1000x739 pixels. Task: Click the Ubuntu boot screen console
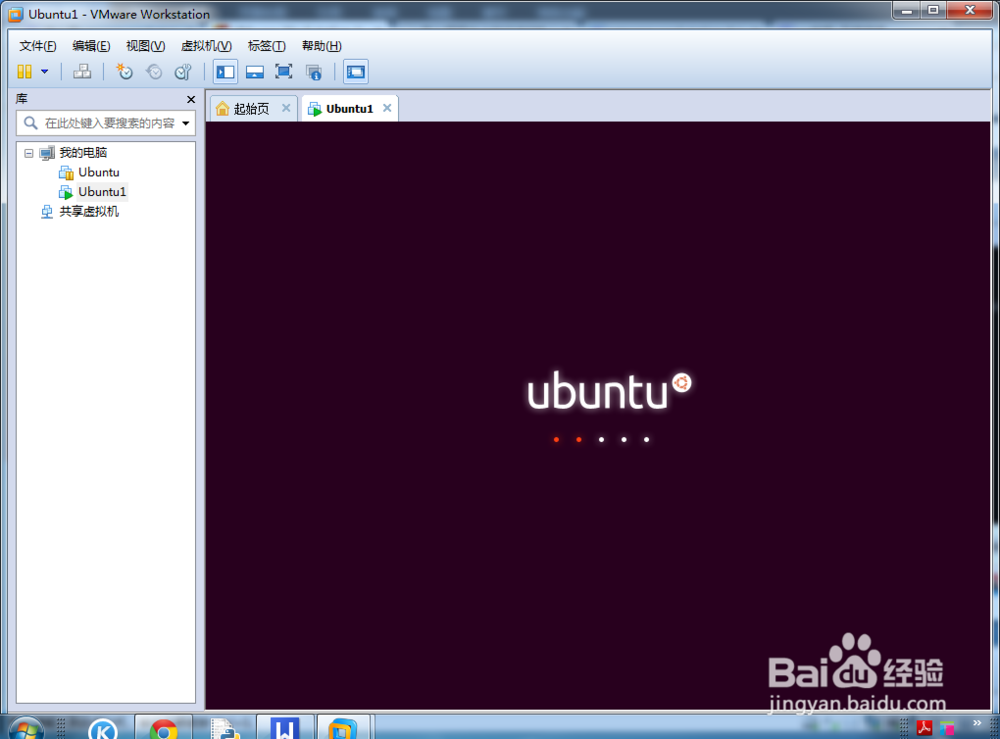(598, 415)
